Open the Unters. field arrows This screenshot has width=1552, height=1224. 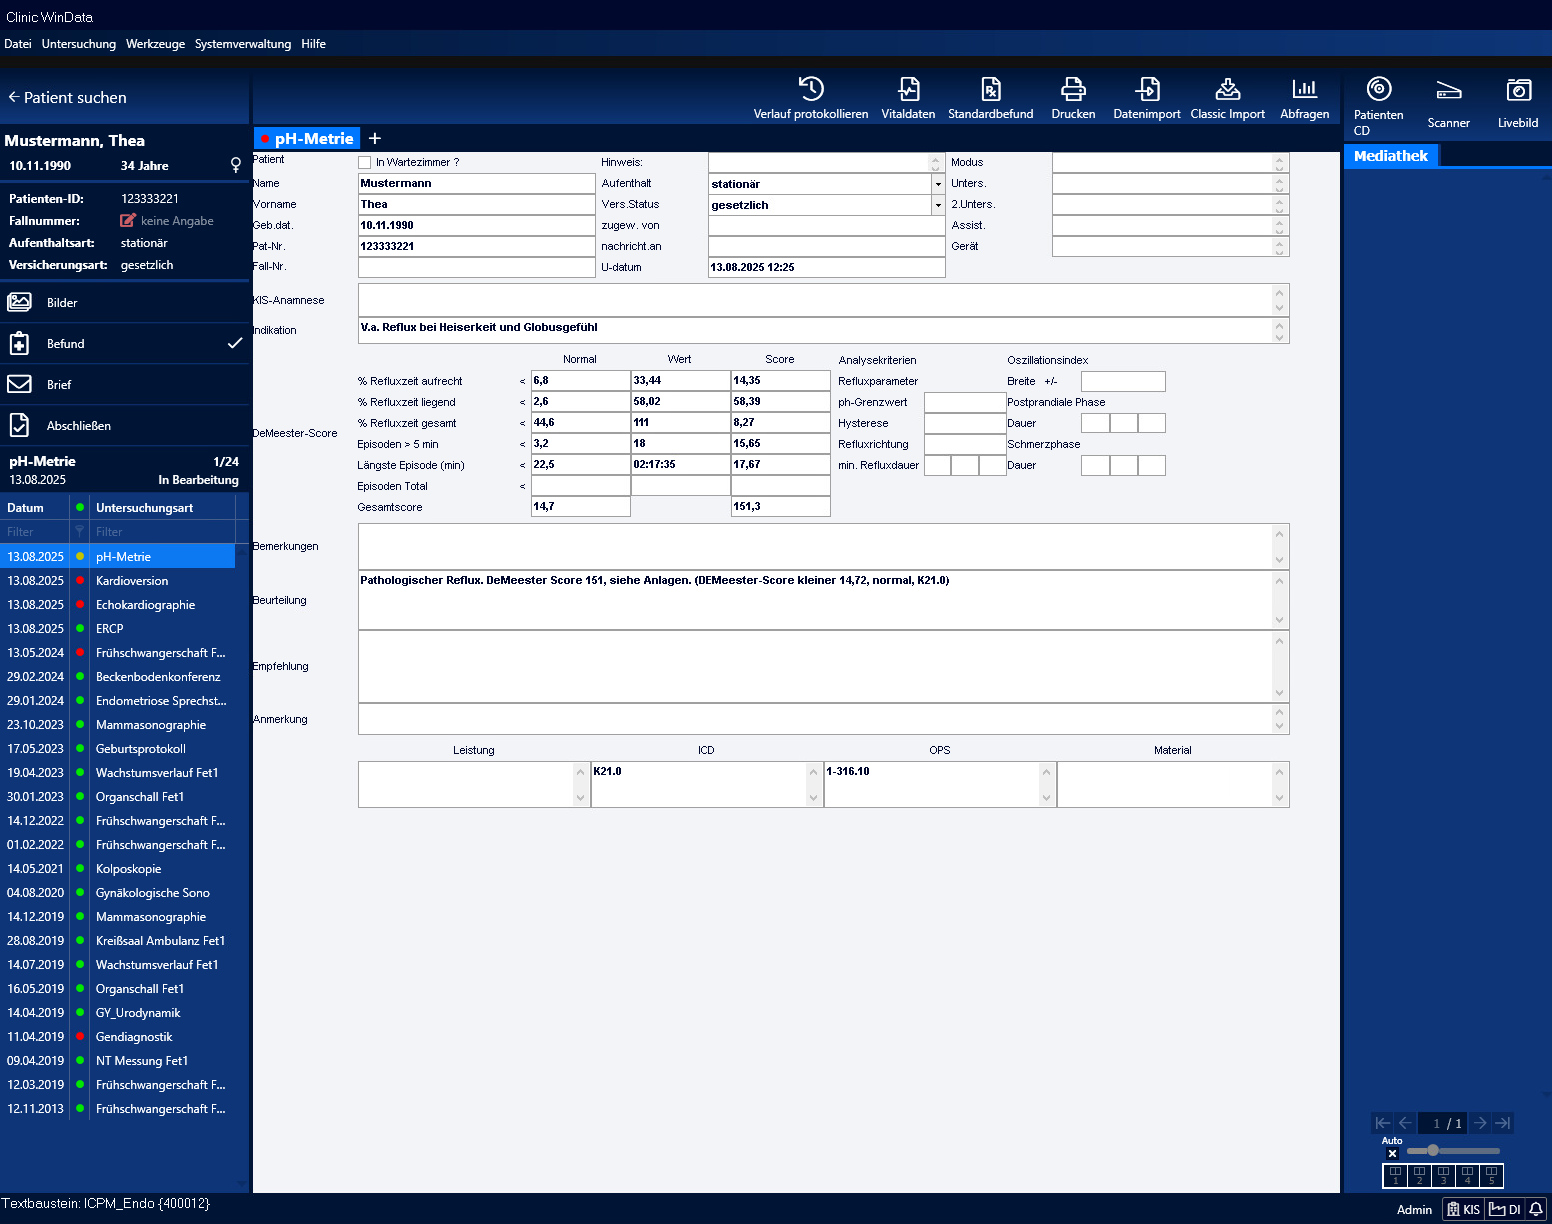click(1279, 184)
